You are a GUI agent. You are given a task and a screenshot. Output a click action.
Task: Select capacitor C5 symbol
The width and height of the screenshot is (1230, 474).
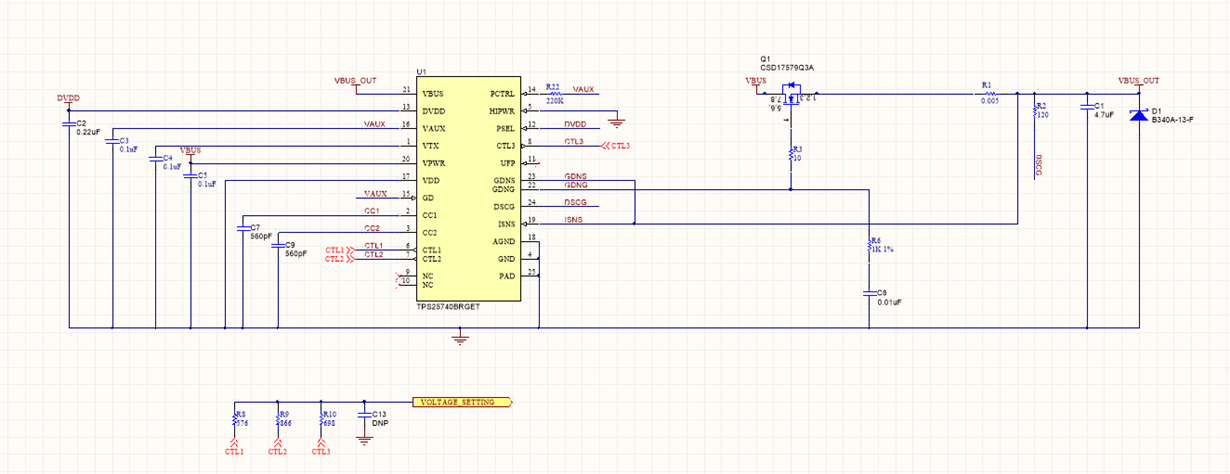(190, 176)
